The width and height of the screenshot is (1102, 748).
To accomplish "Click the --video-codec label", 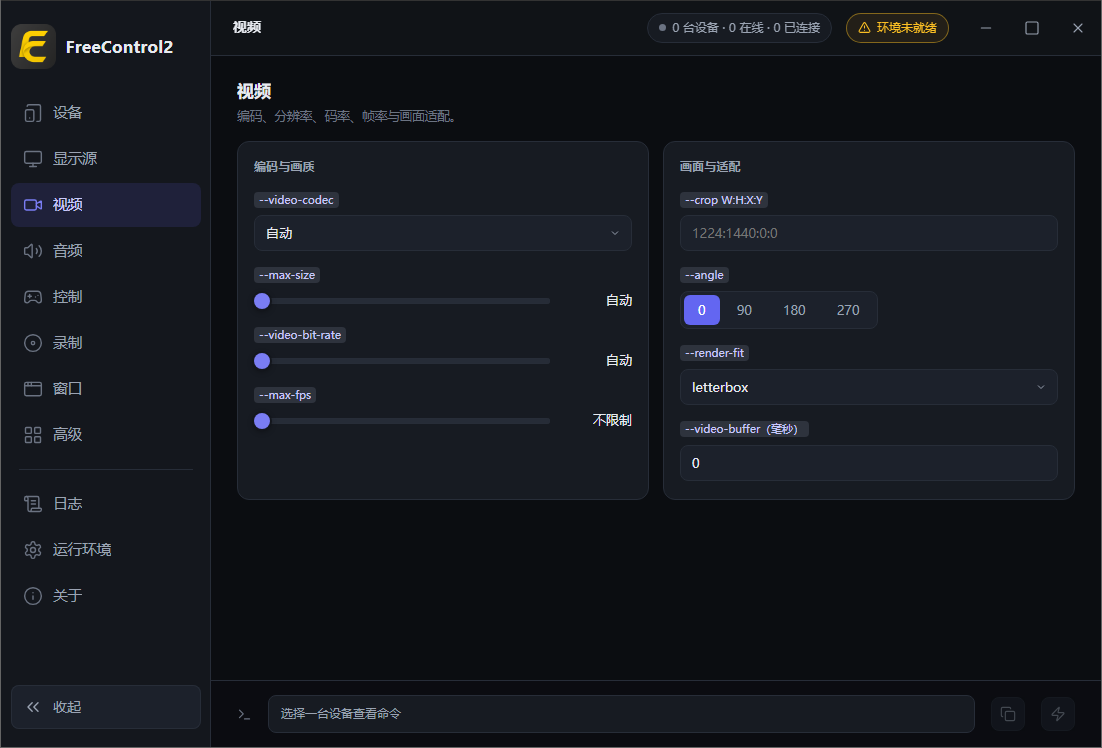I will point(297,200).
